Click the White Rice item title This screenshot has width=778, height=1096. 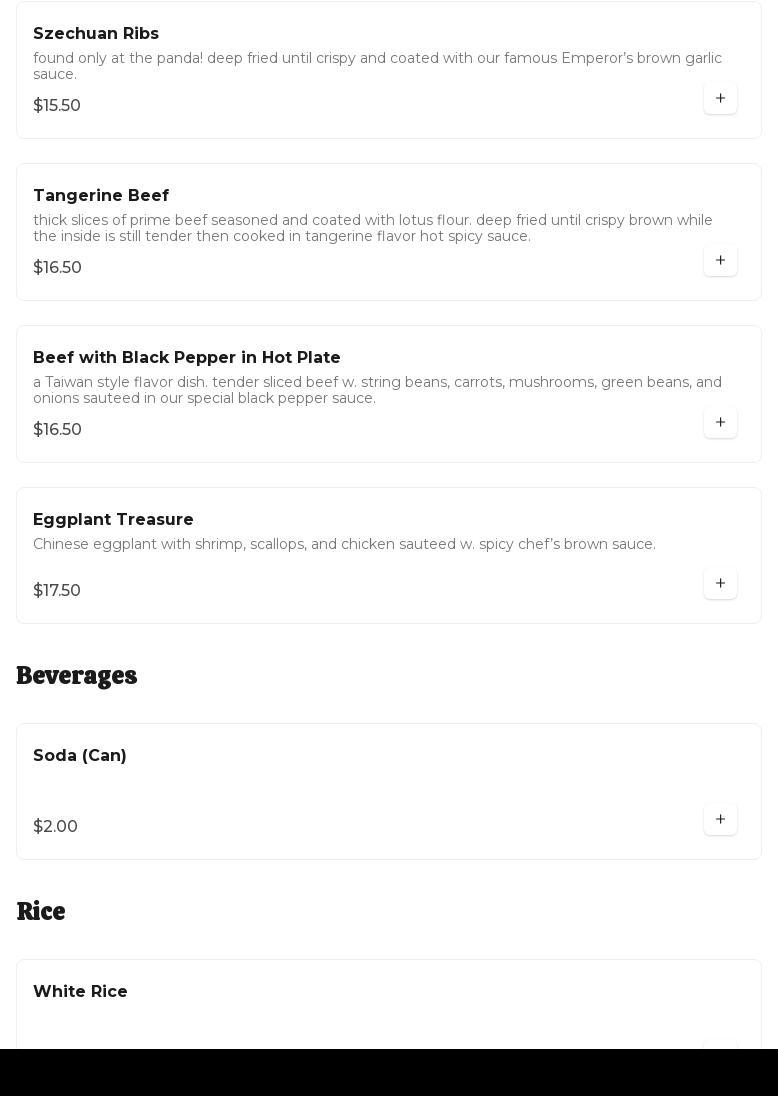point(80,992)
